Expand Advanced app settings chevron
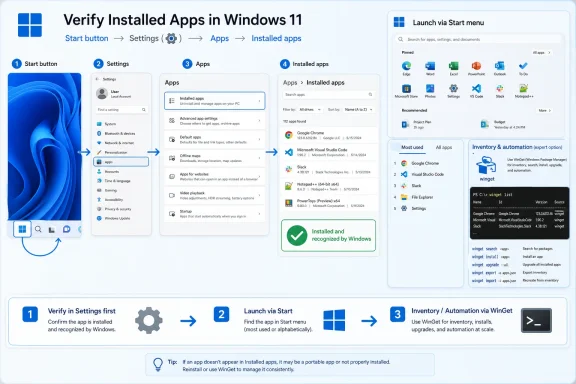 [259, 121]
